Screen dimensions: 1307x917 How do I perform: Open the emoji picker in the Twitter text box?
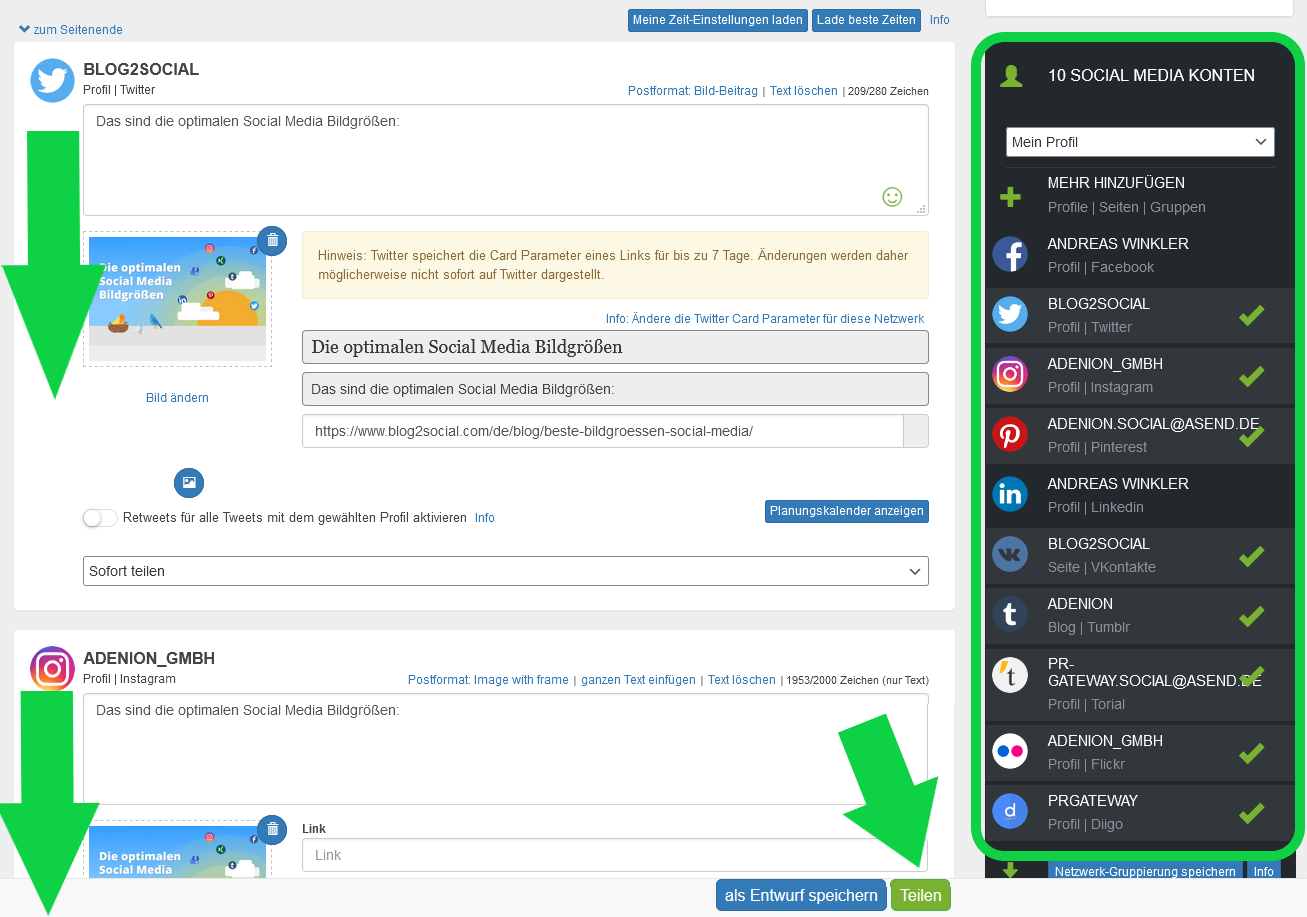click(892, 197)
